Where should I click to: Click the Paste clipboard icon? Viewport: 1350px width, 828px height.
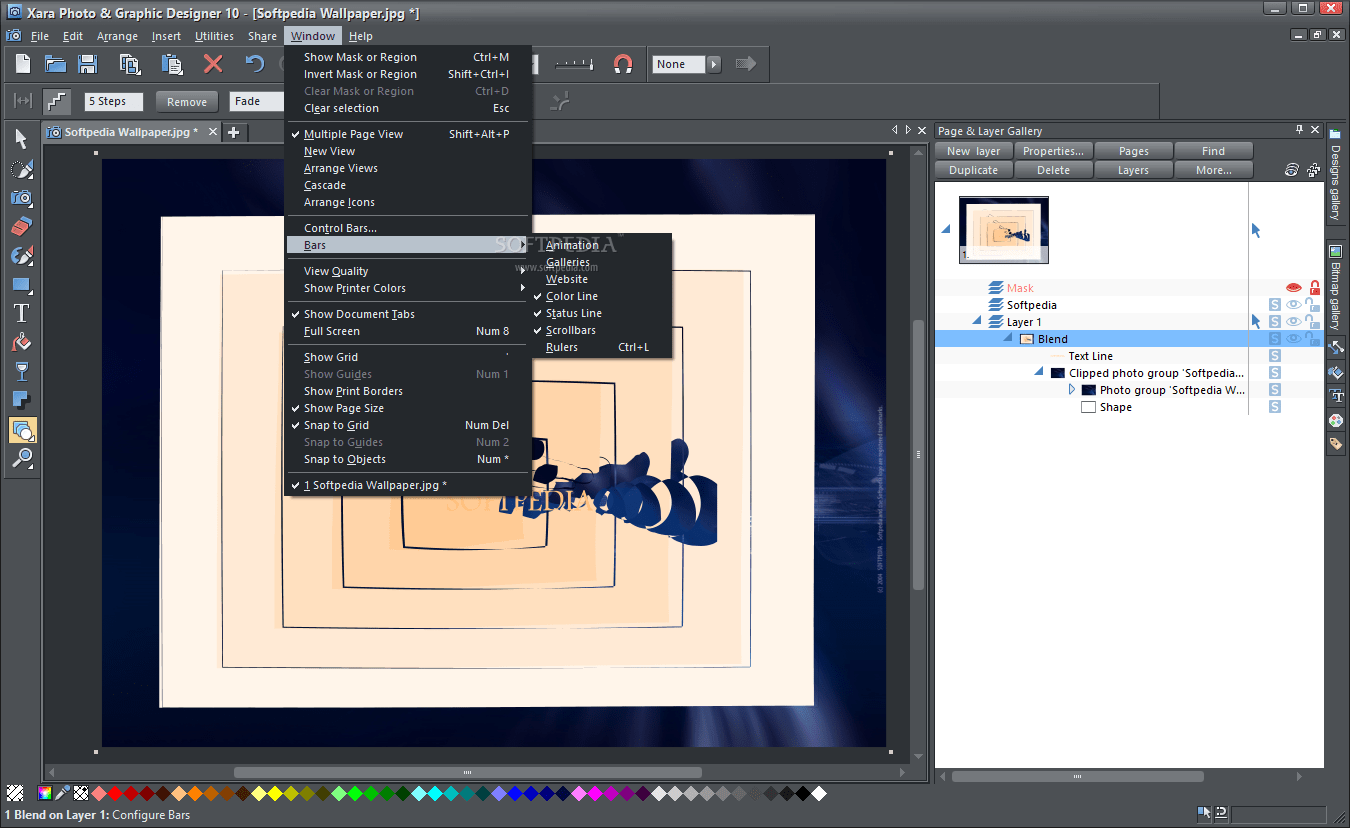tap(172, 64)
